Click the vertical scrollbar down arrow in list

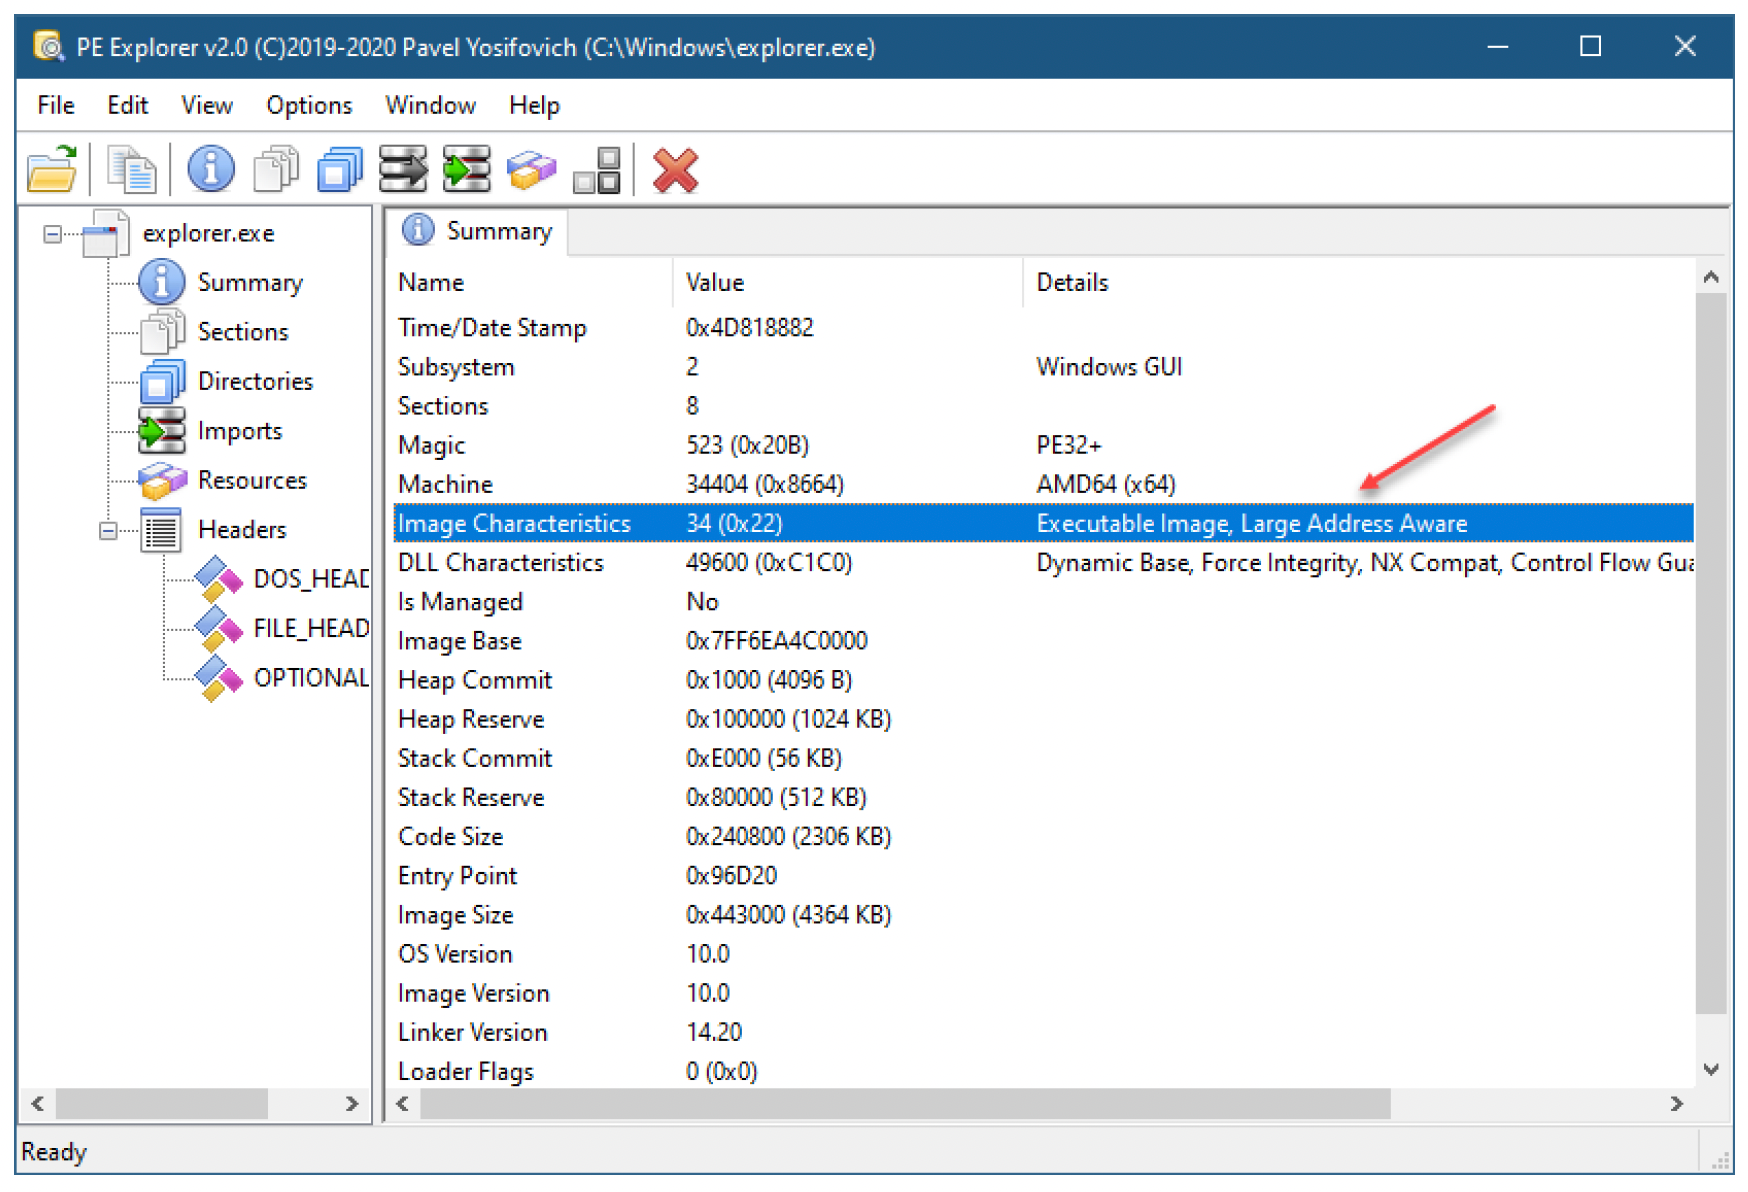pos(1711,1069)
